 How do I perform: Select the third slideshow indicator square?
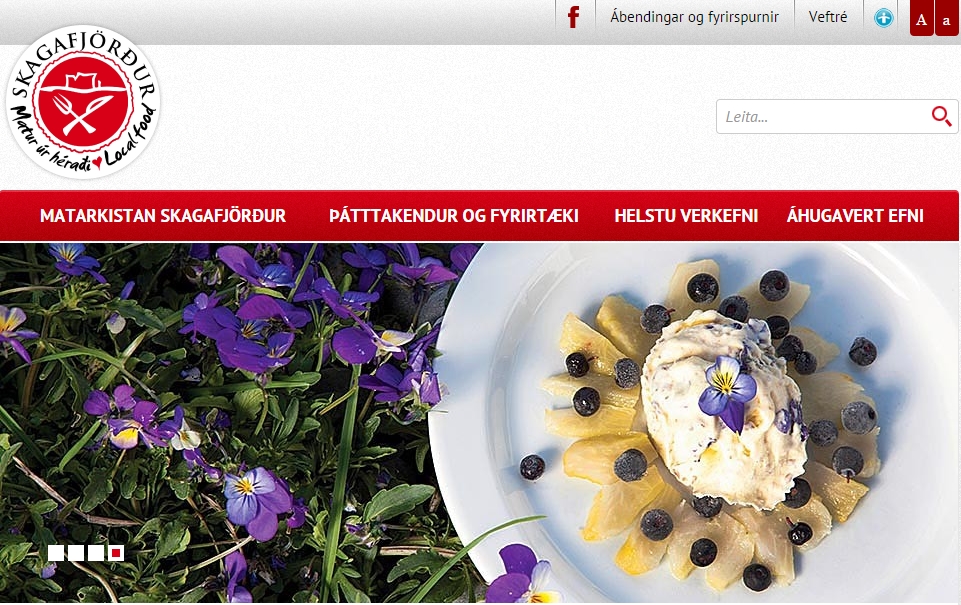click(x=96, y=553)
